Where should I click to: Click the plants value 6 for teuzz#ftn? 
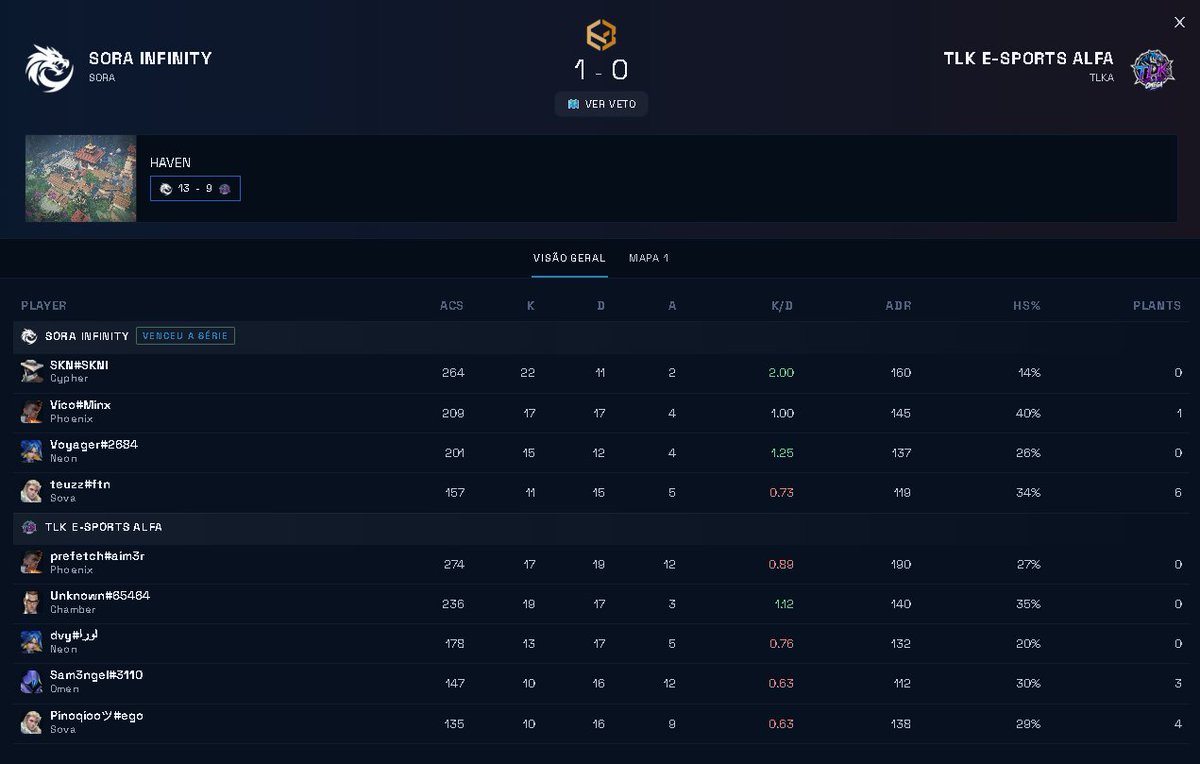coord(1179,493)
